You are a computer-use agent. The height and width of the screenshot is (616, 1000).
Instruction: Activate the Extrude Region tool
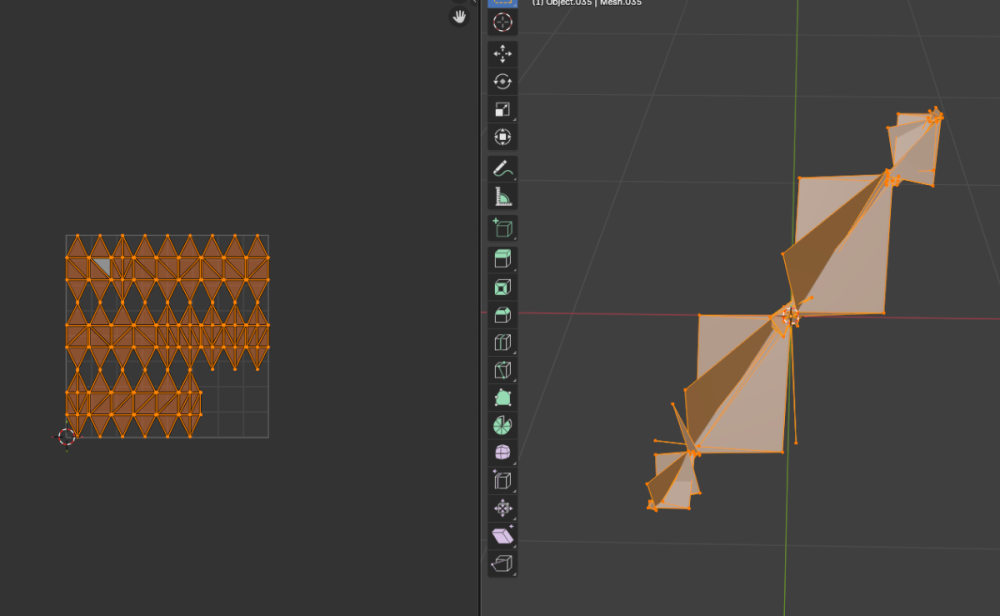pos(503,259)
